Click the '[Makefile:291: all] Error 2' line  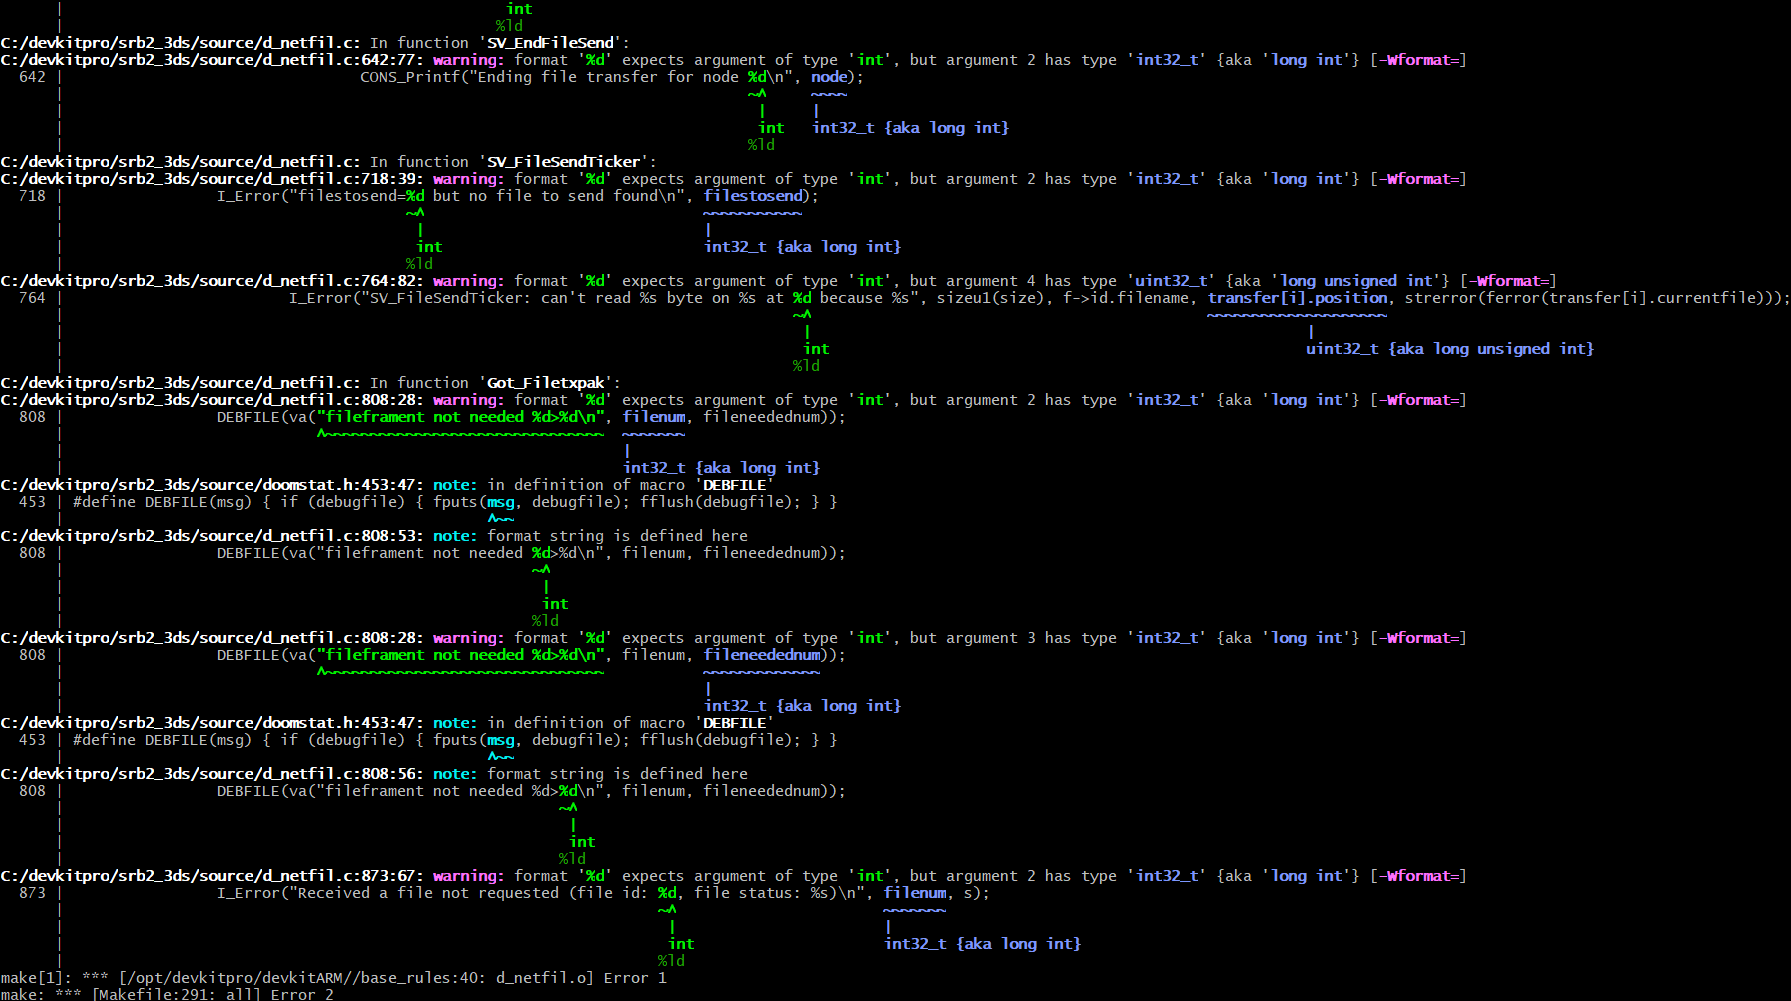pos(212,995)
